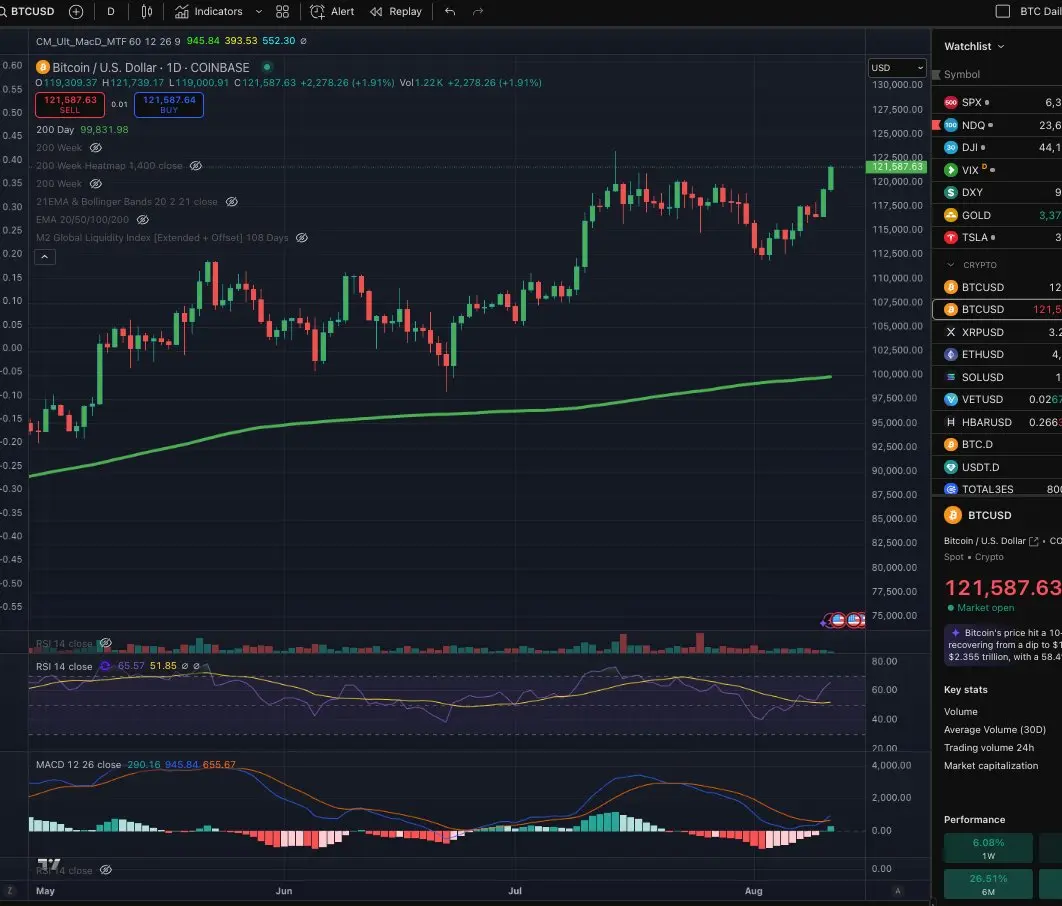Select GOLD in the watchlist
Image resolution: width=1062 pixels, height=906 pixels.
(997, 215)
